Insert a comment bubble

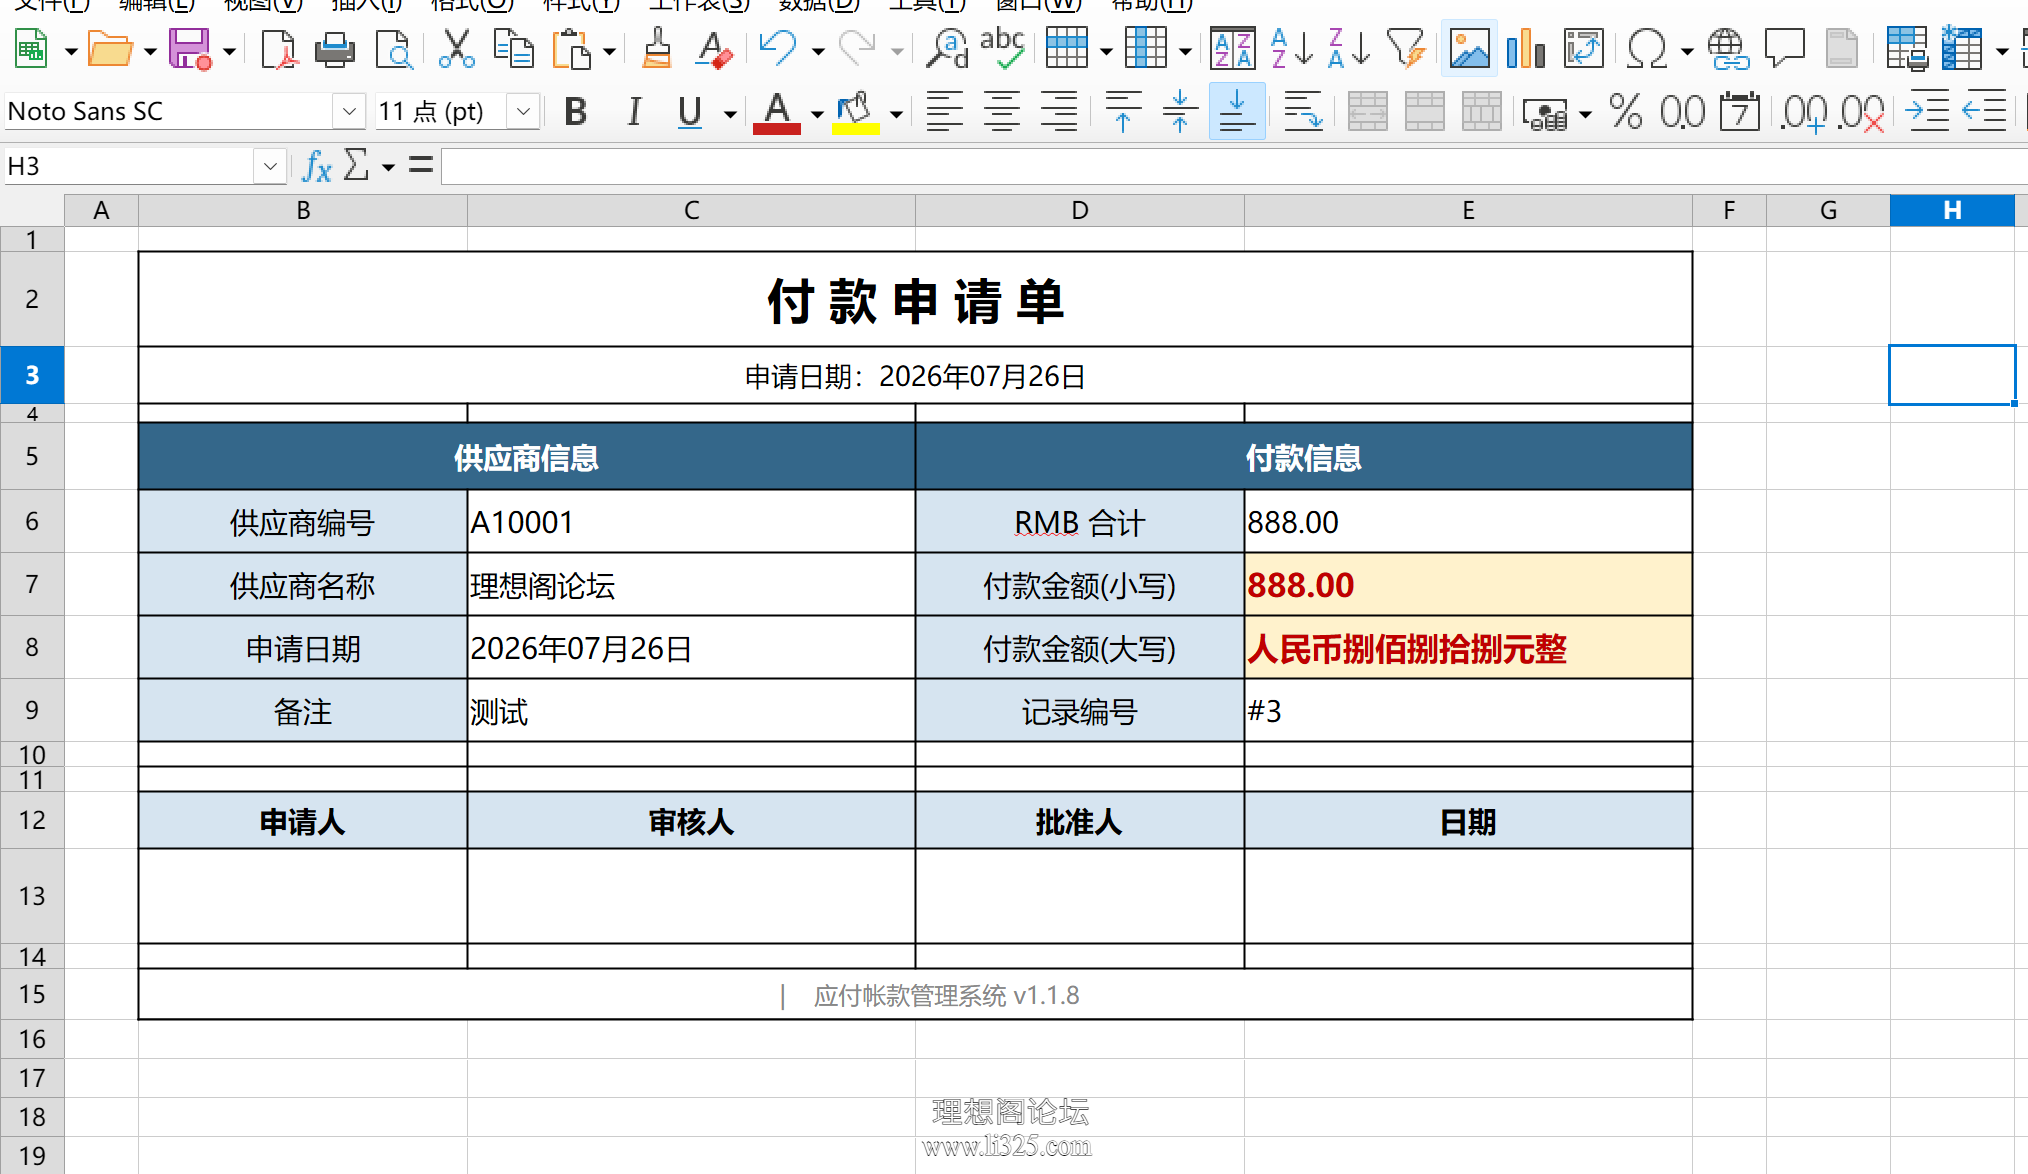click(1784, 48)
